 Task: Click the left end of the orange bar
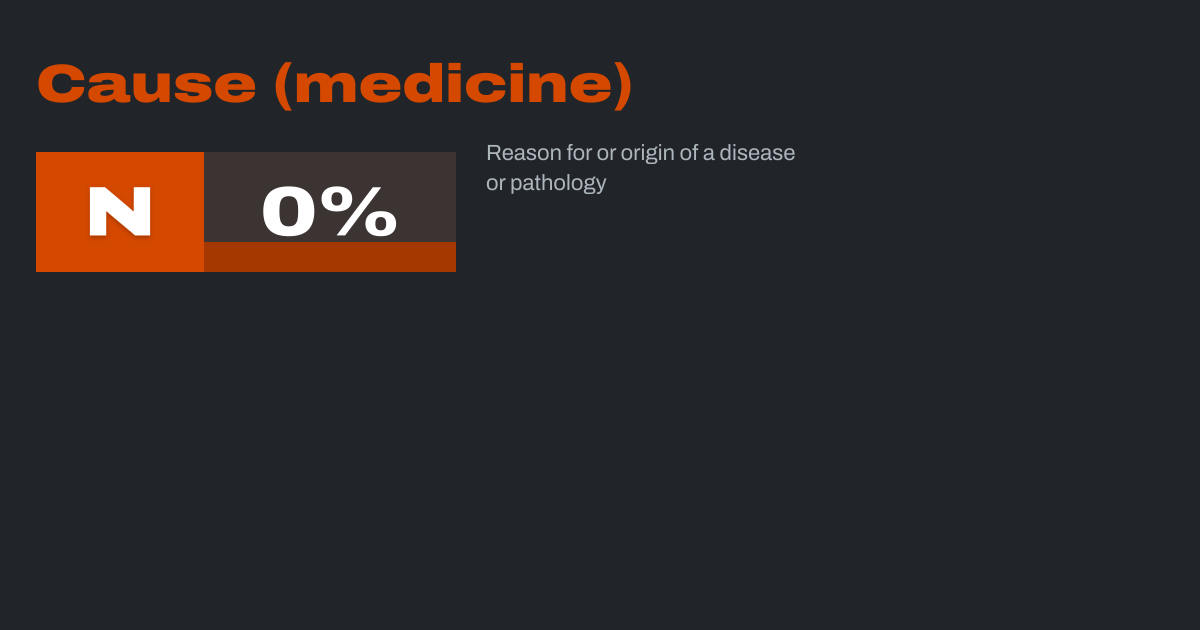point(210,257)
